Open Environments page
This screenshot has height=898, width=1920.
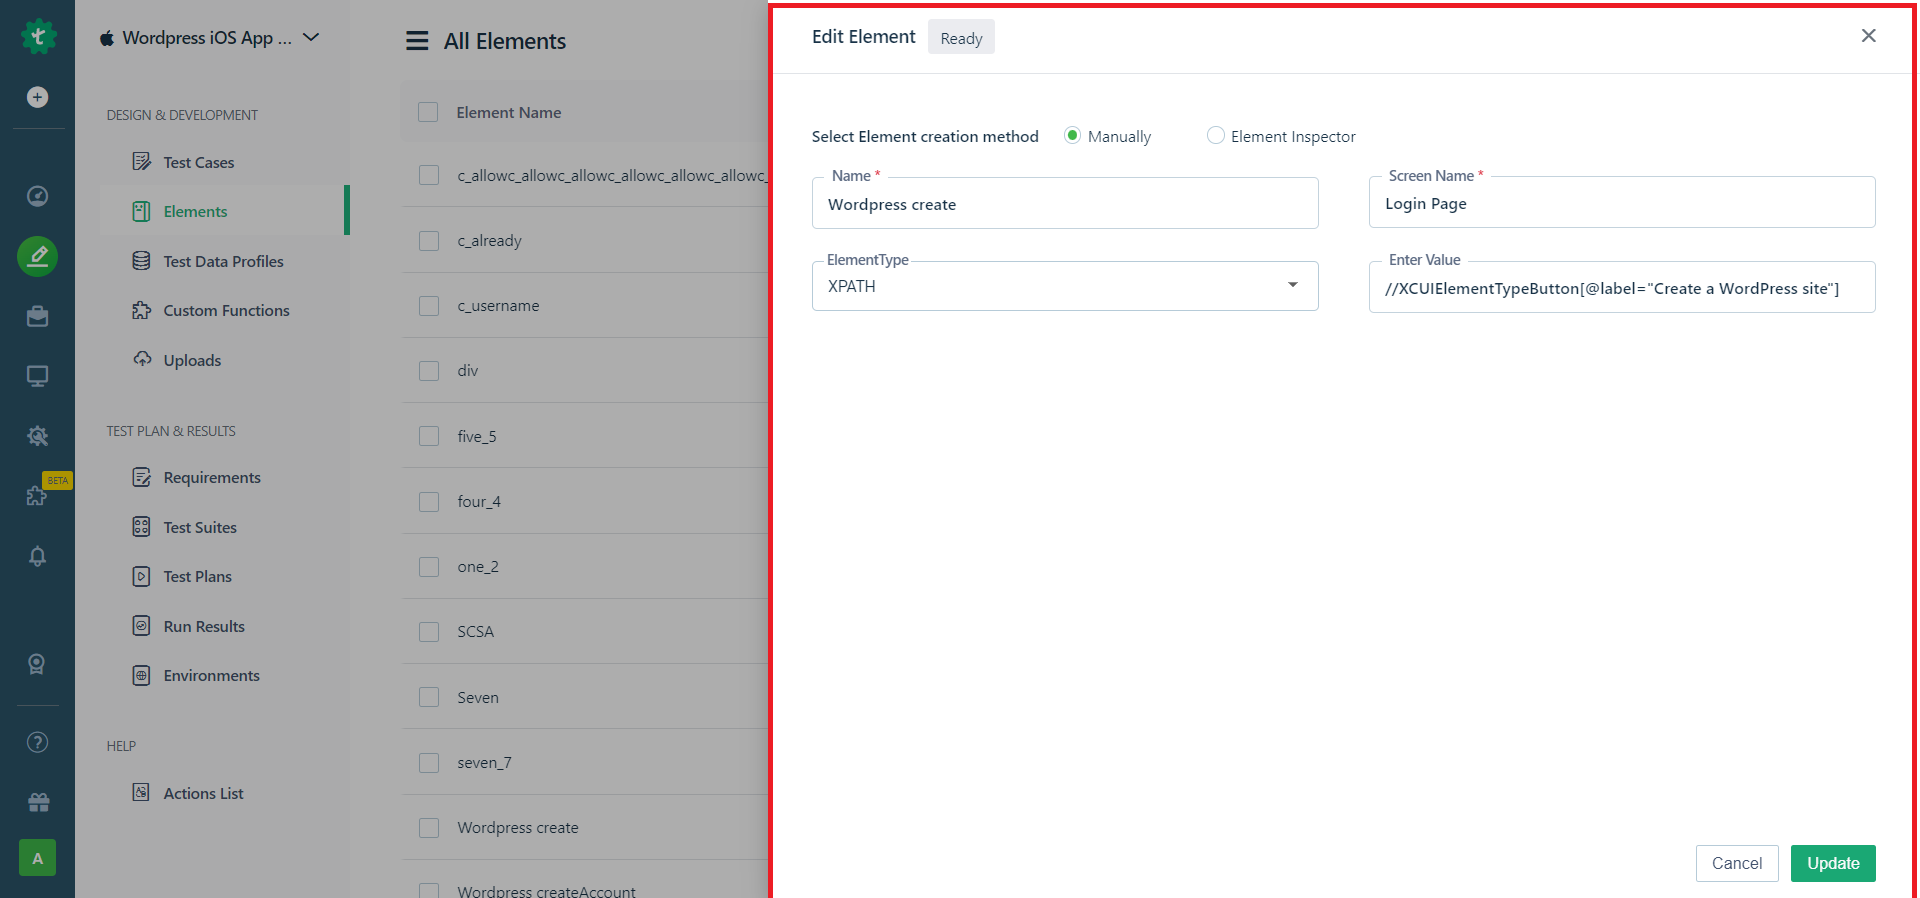coord(211,675)
